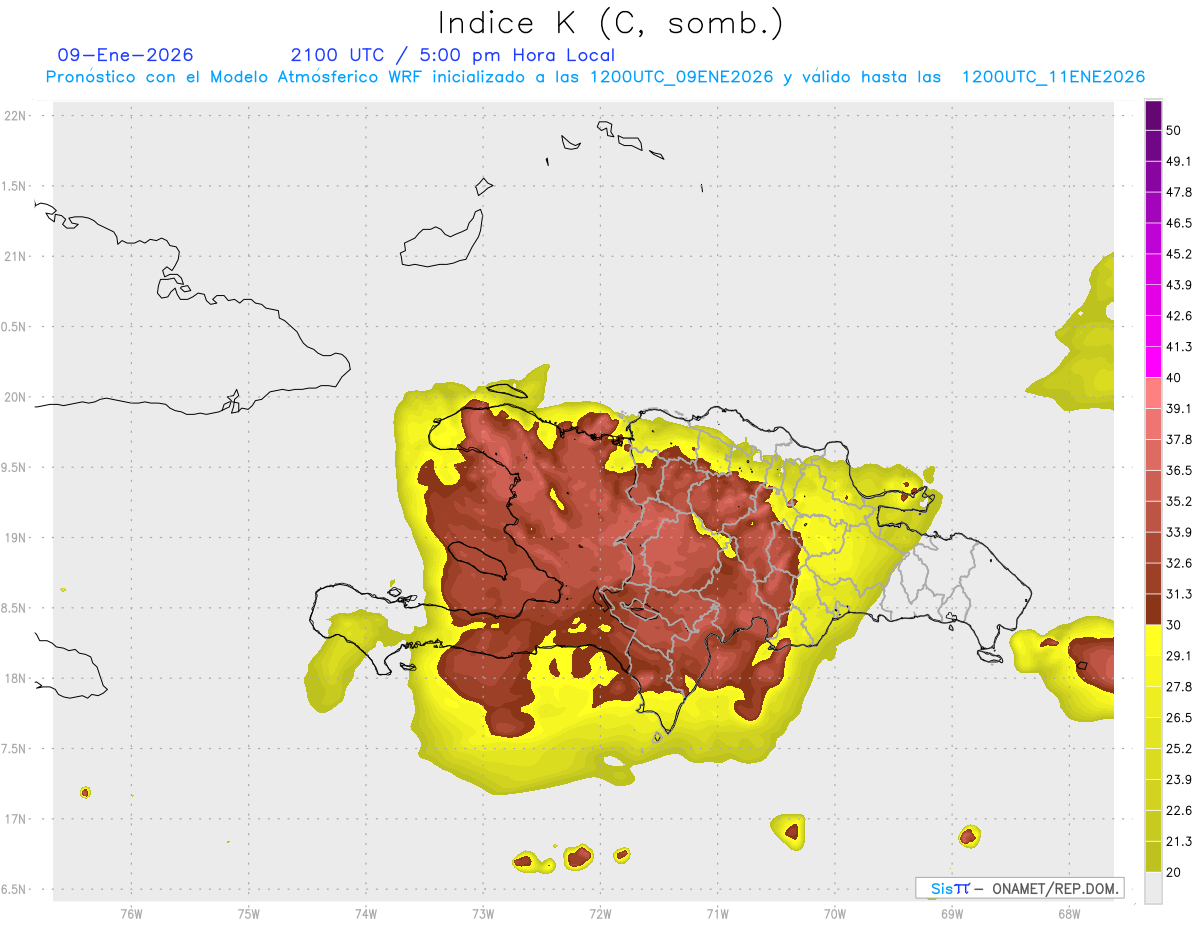Click the colorbar value 43.9
The width and height of the screenshot is (1200, 927).
[x=1178, y=285]
